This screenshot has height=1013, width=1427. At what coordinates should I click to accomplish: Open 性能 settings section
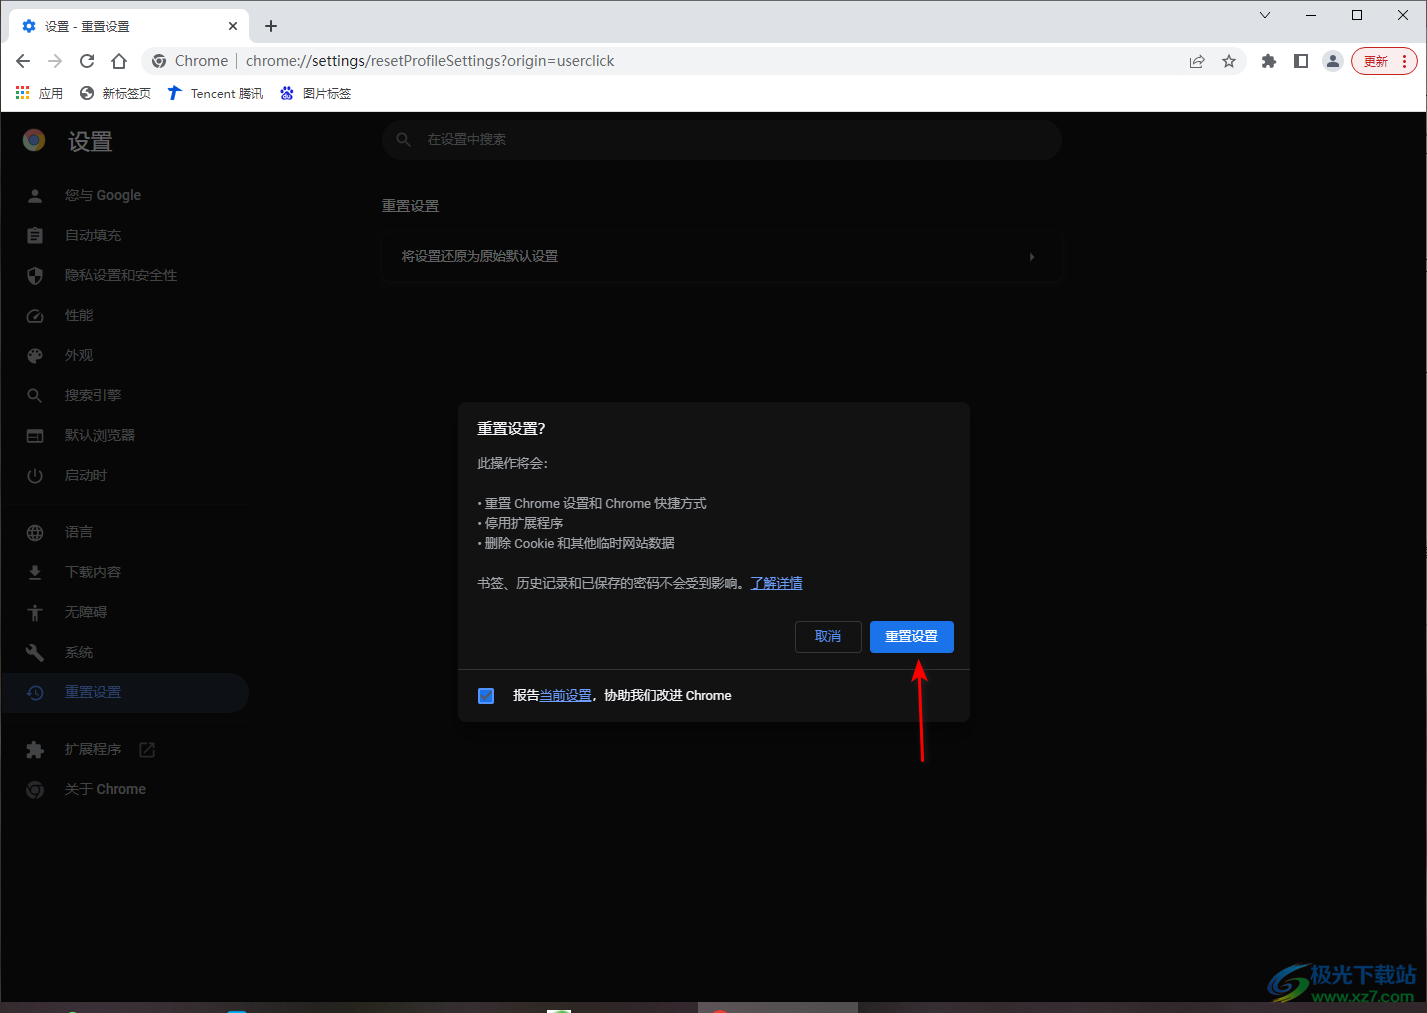(x=125, y=315)
